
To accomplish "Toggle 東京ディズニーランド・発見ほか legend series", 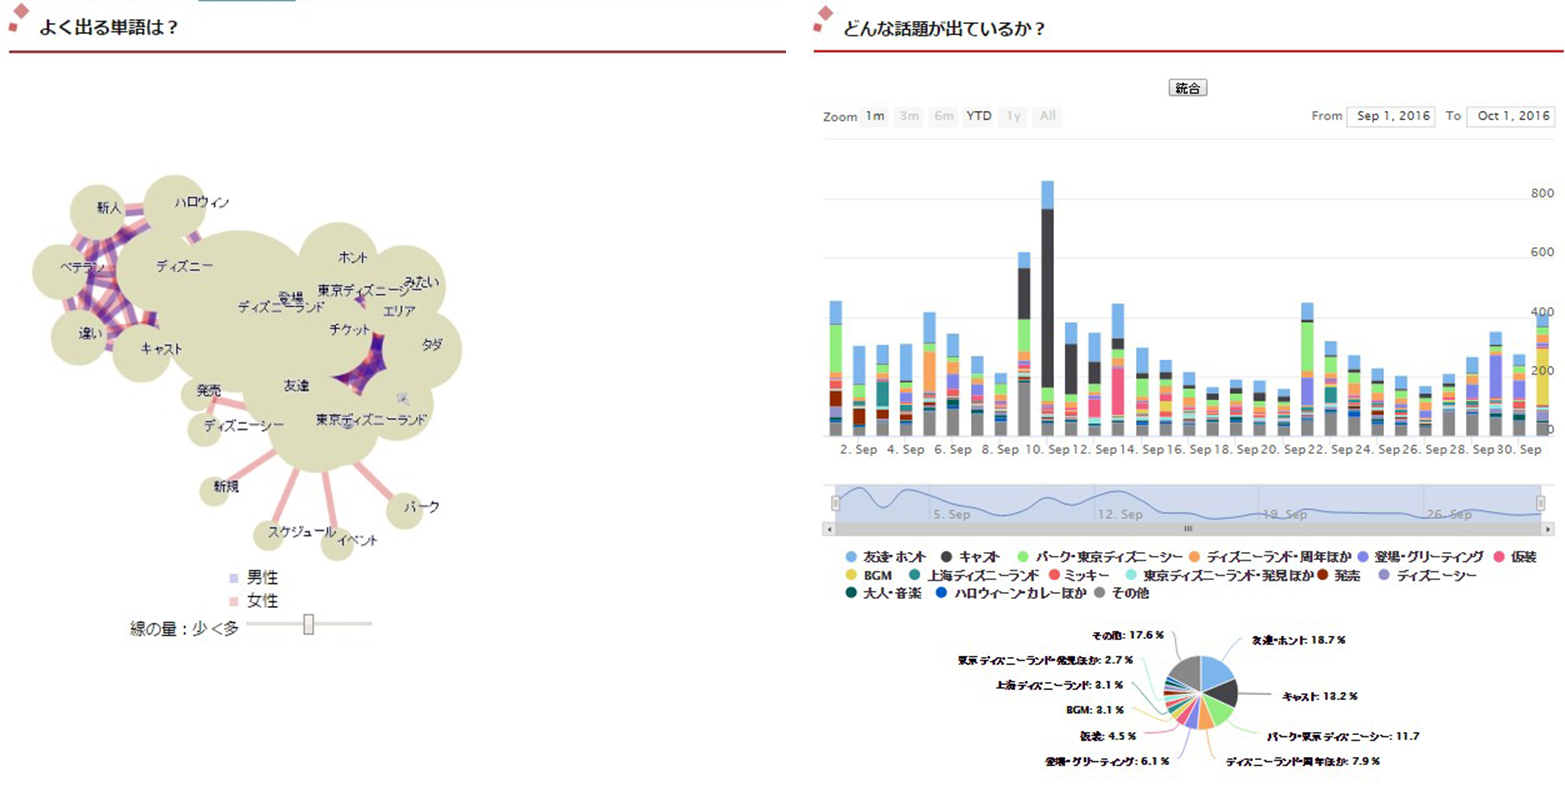I will [x=1220, y=575].
